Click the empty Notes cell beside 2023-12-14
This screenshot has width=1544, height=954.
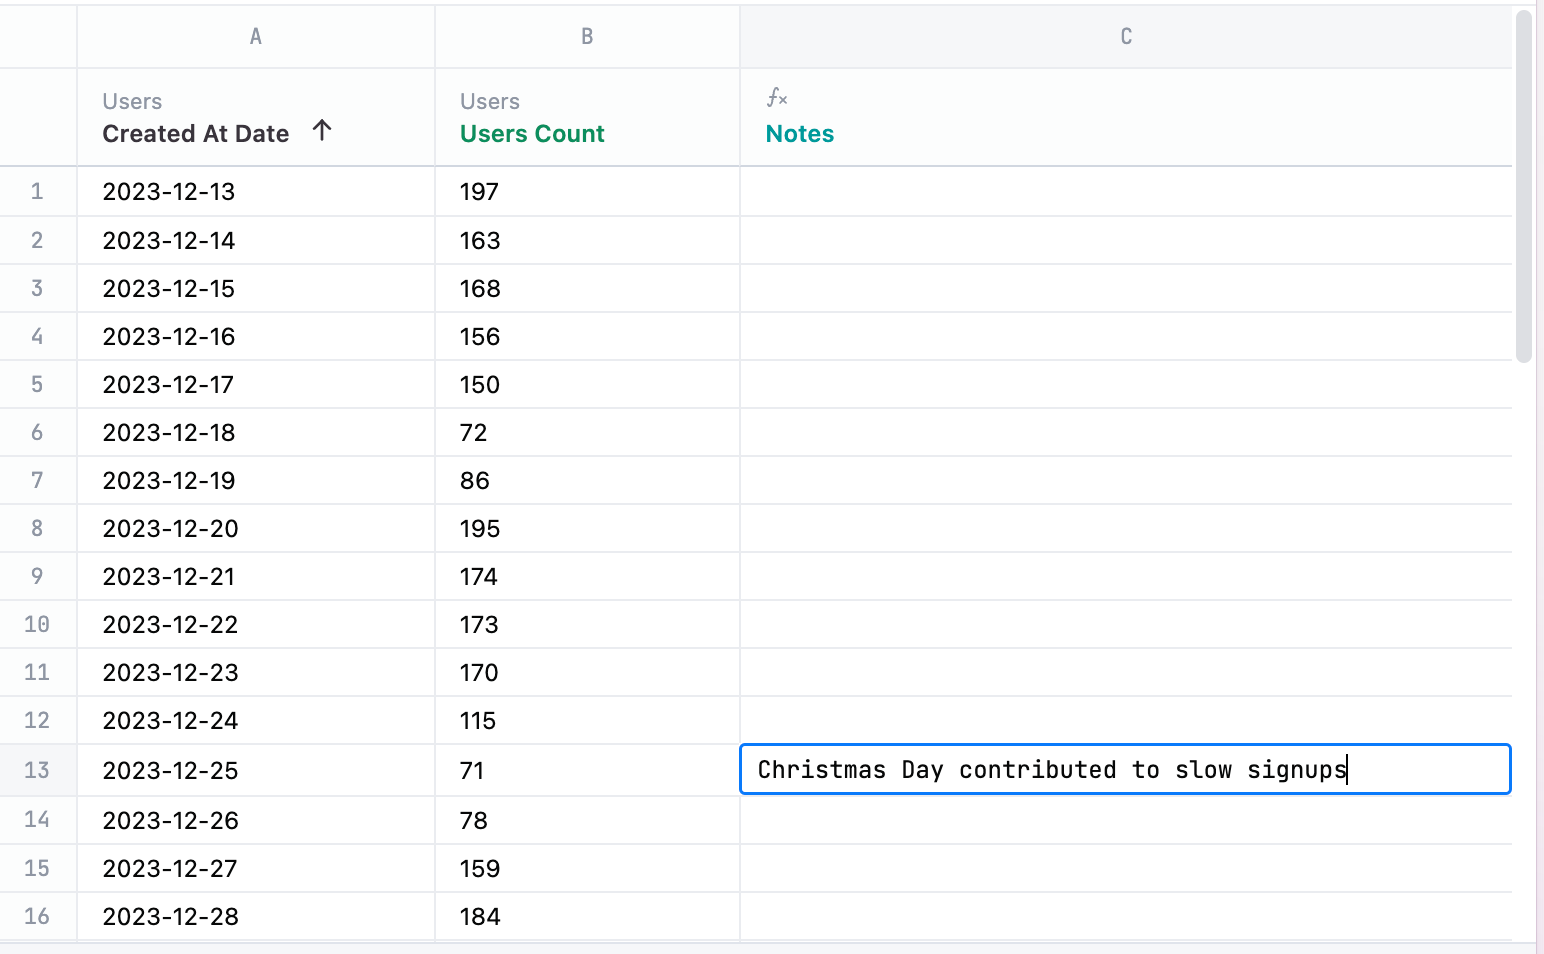coord(1124,240)
